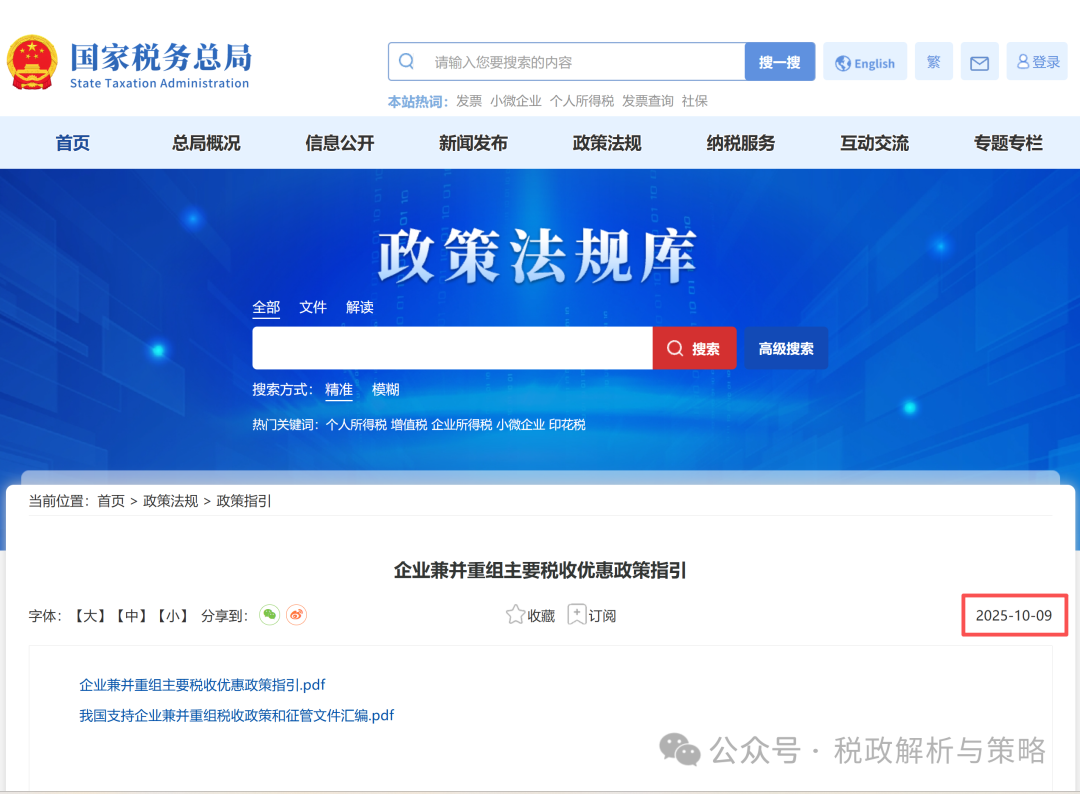Click the State Taxation Administration emblem logo

(x=33, y=62)
